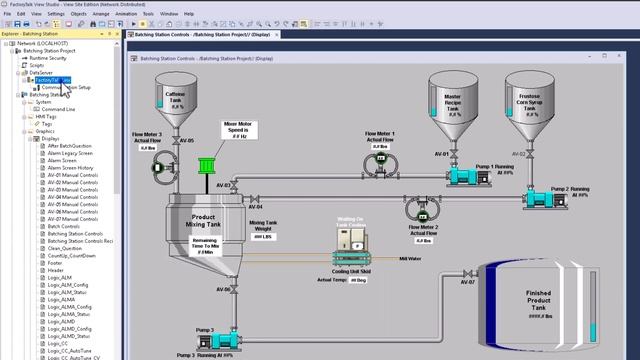Click the Zoom Out magnifier icon
The width and height of the screenshot is (640, 360).
tap(268, 24)
